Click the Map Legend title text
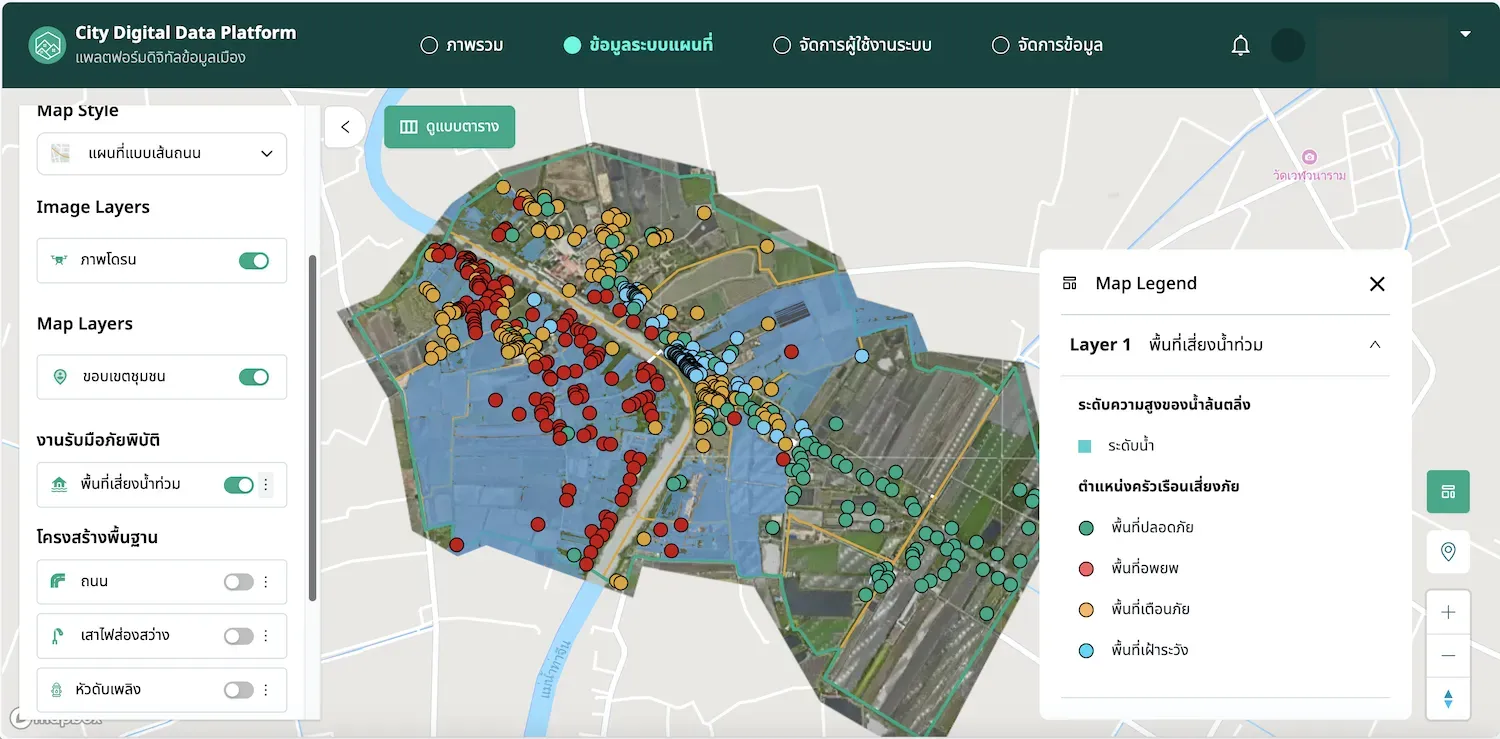 [x=1146, y=284]
